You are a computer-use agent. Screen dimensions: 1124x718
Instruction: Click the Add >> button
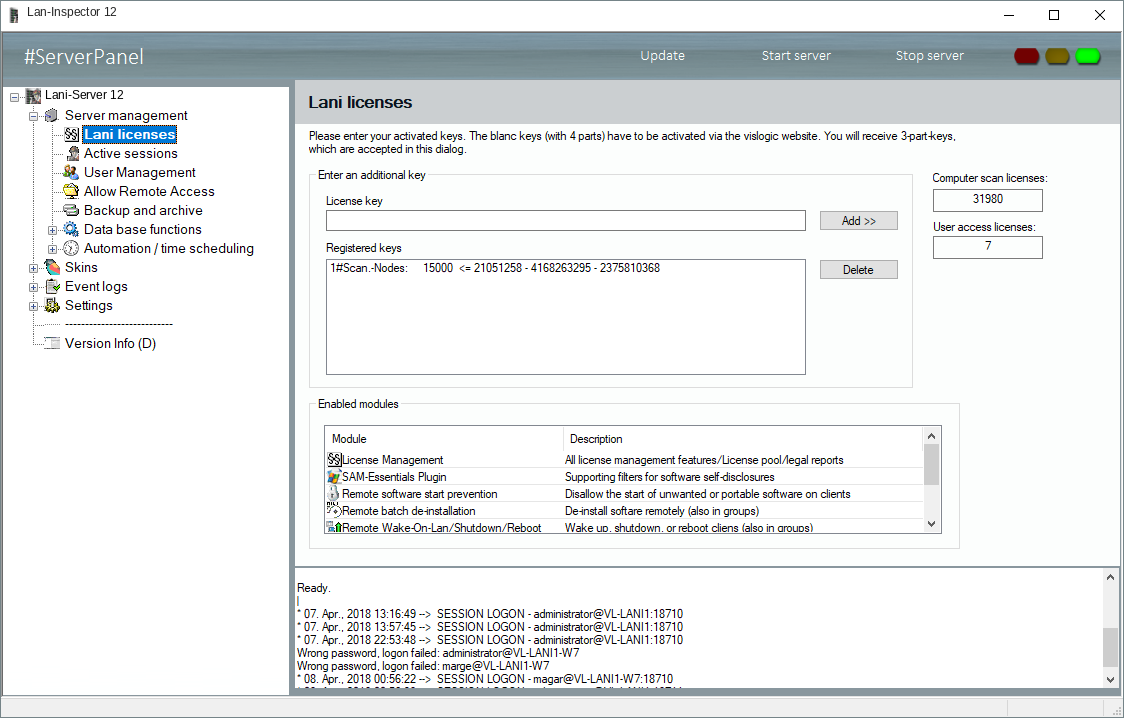coord(859,221)
